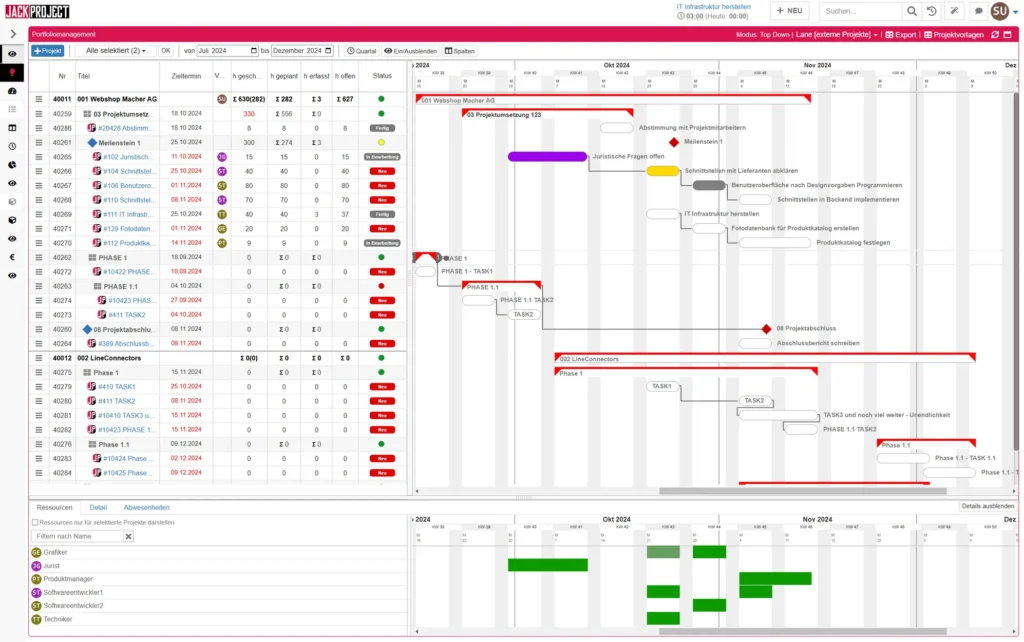Click the Export link in header
Image resolution: width=1024 pixels, height=642 pixels.
[900, 34]
